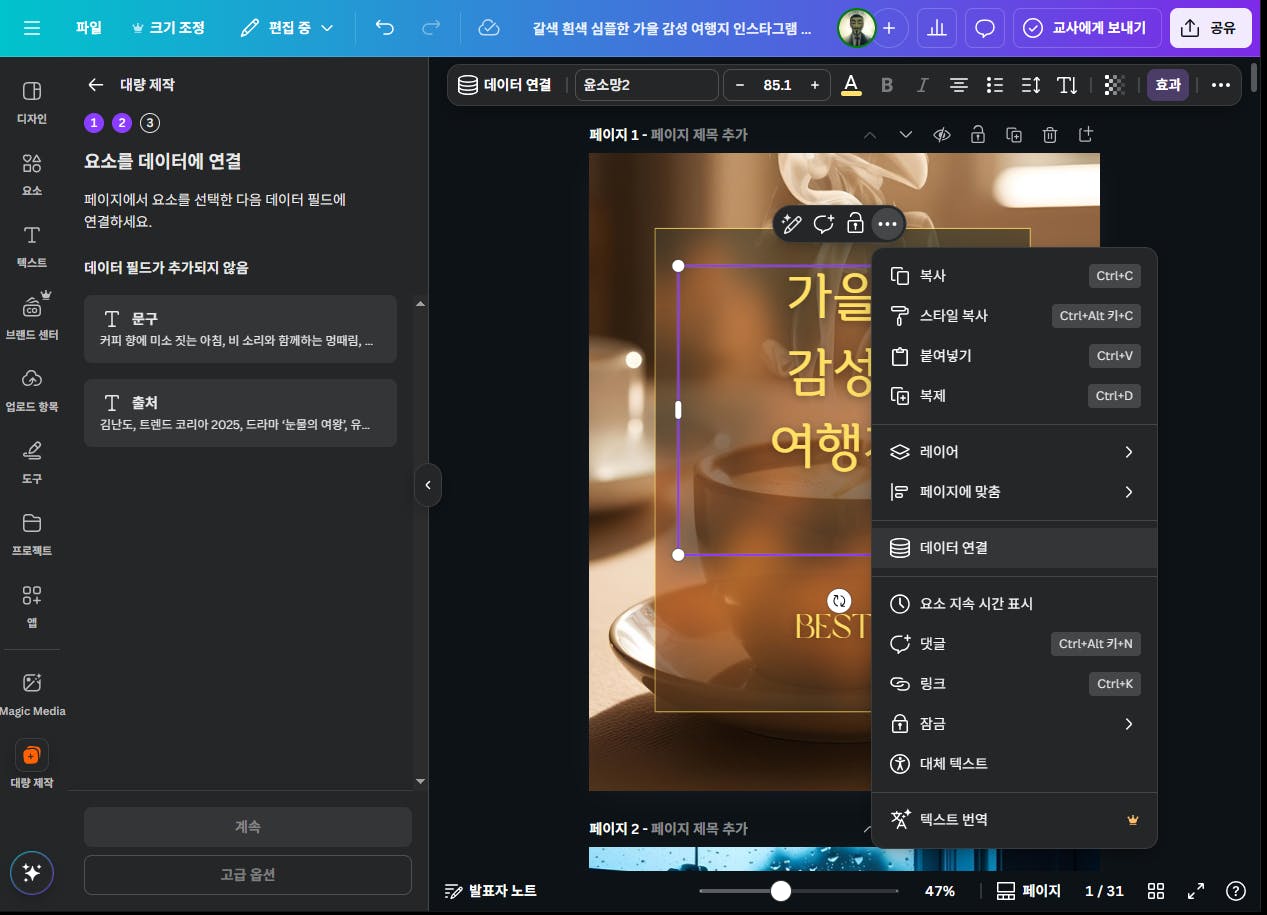Add collaborator with plus button

coord(888,28)
